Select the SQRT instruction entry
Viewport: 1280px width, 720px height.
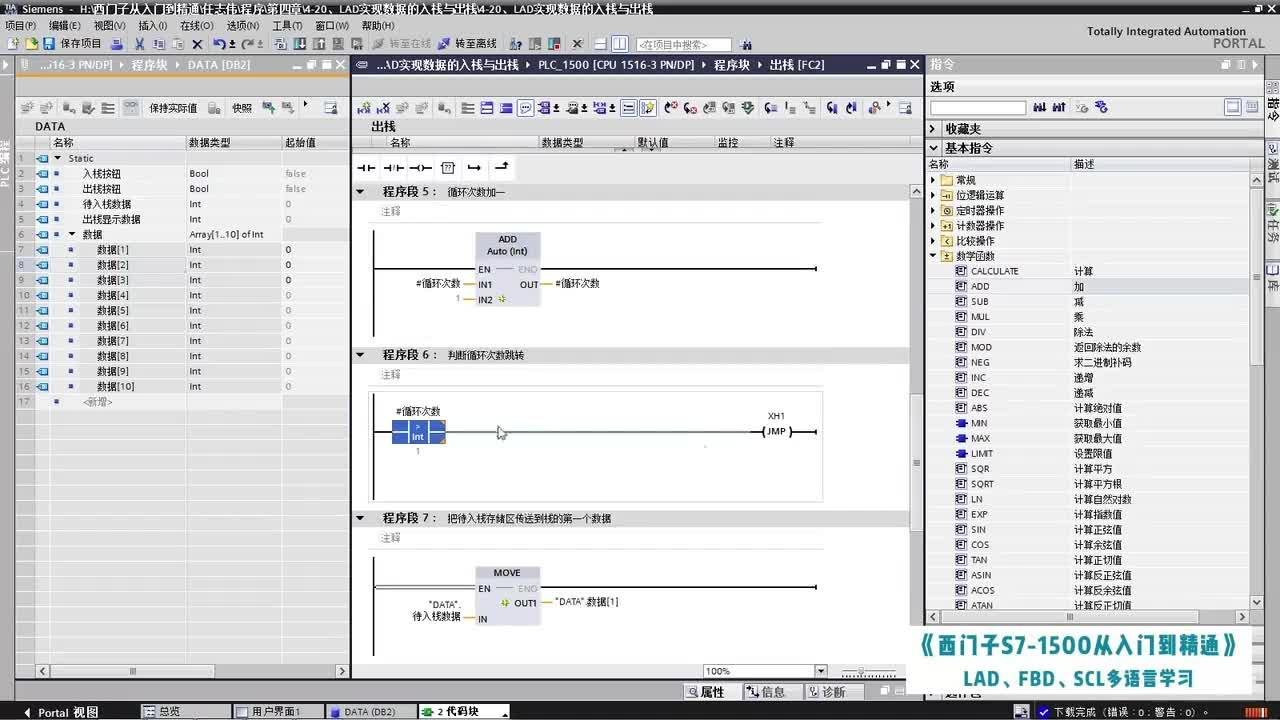pos(982,484)
